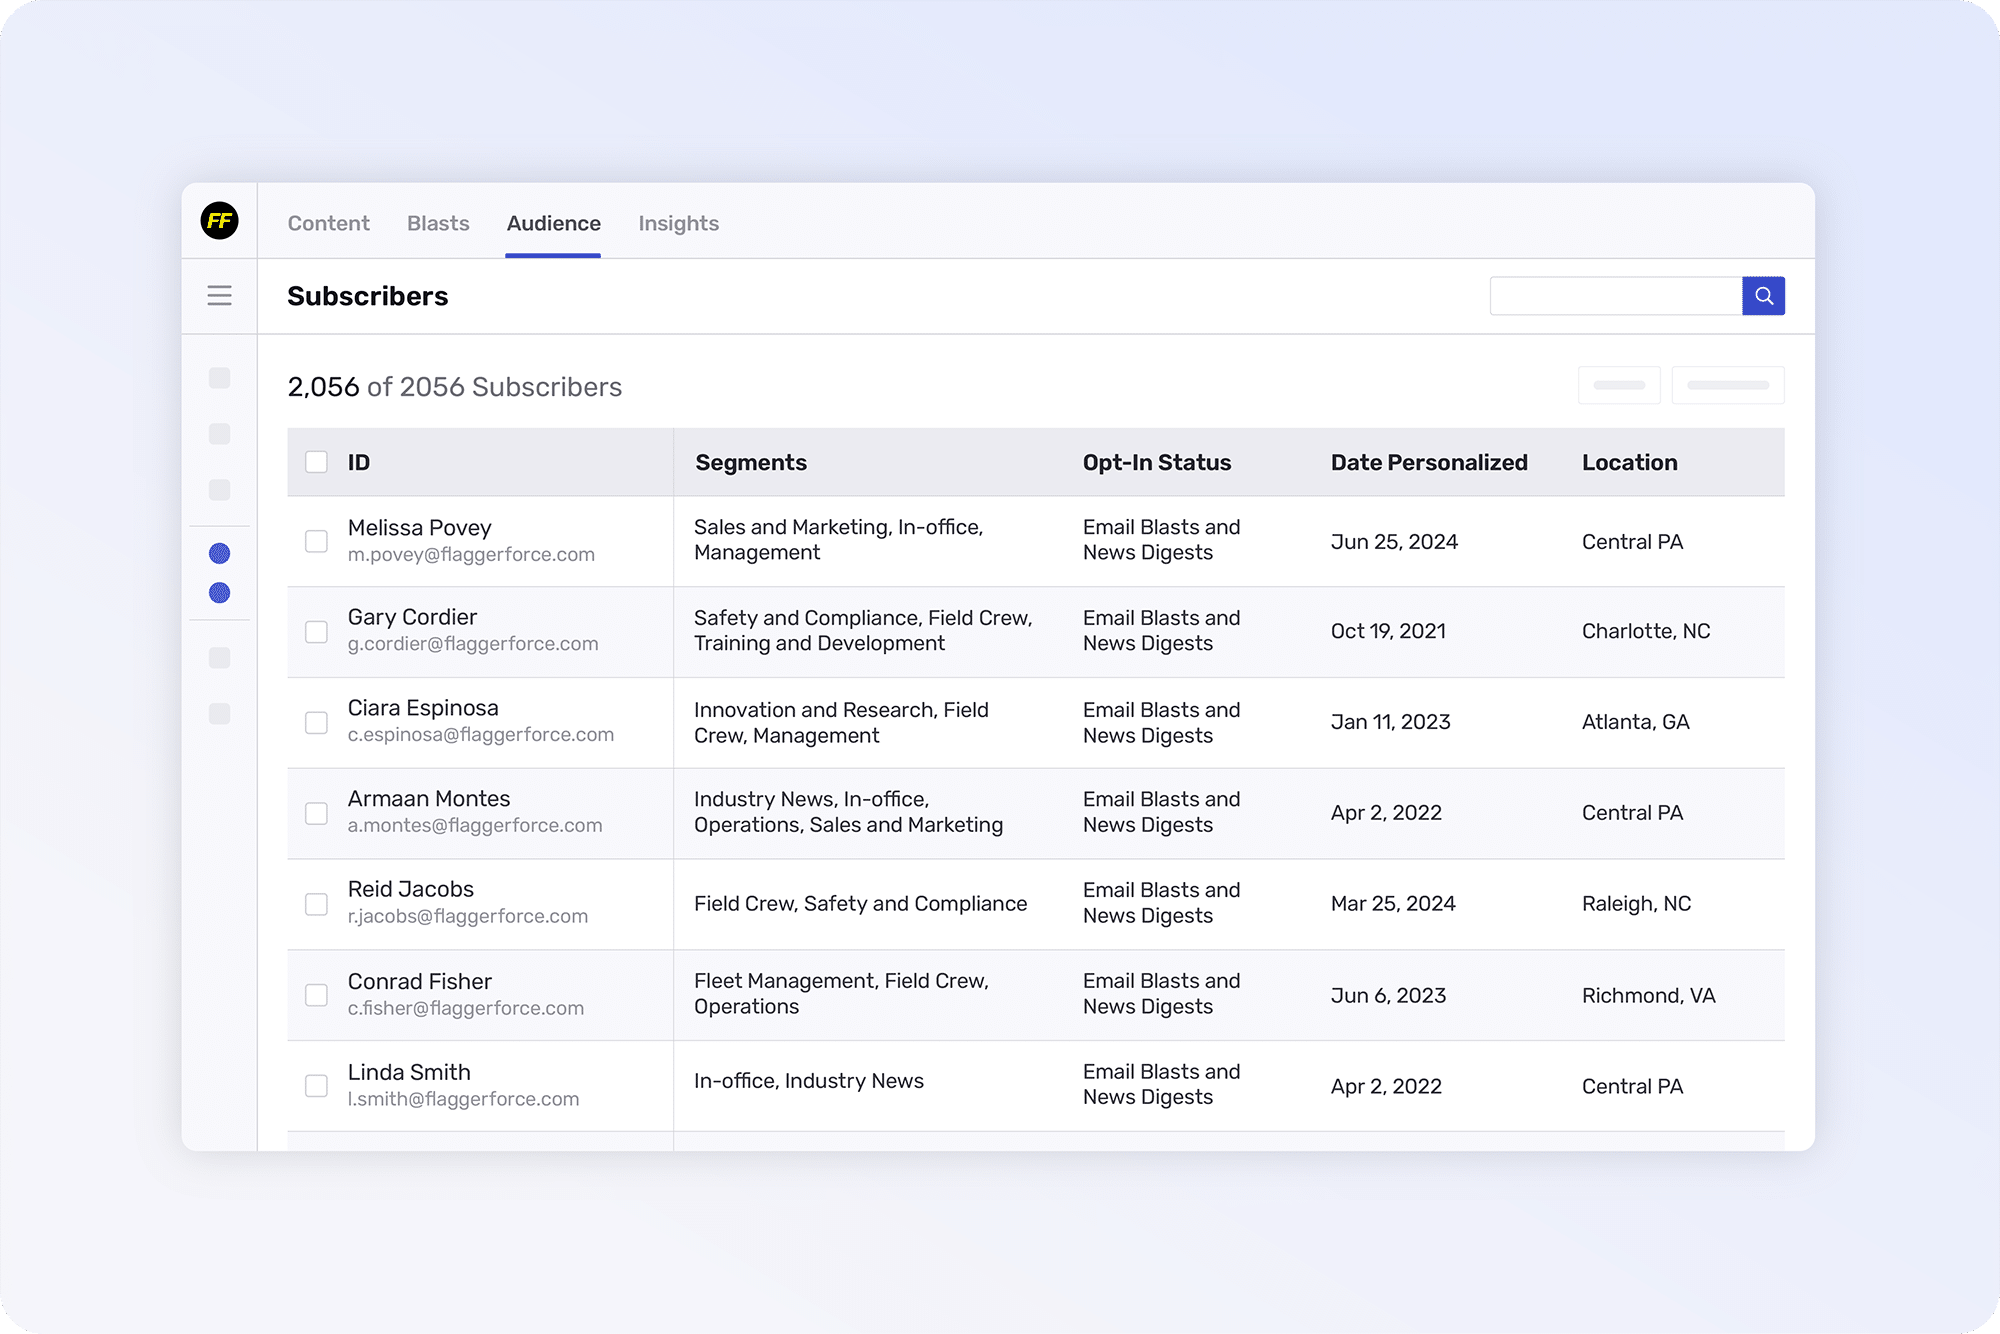Toggle the select-all checkbox beside ID
This screenshot has height=1334, width=2000.
(x=316, y=462)
